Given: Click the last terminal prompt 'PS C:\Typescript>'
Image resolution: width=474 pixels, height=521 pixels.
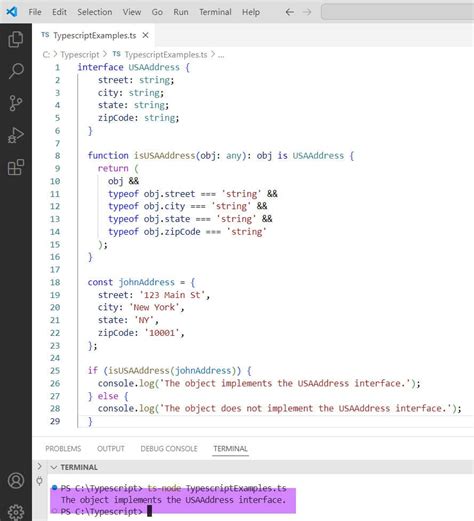Looking at the screenshot, I should pyautogui.click(x=102, y=511).
